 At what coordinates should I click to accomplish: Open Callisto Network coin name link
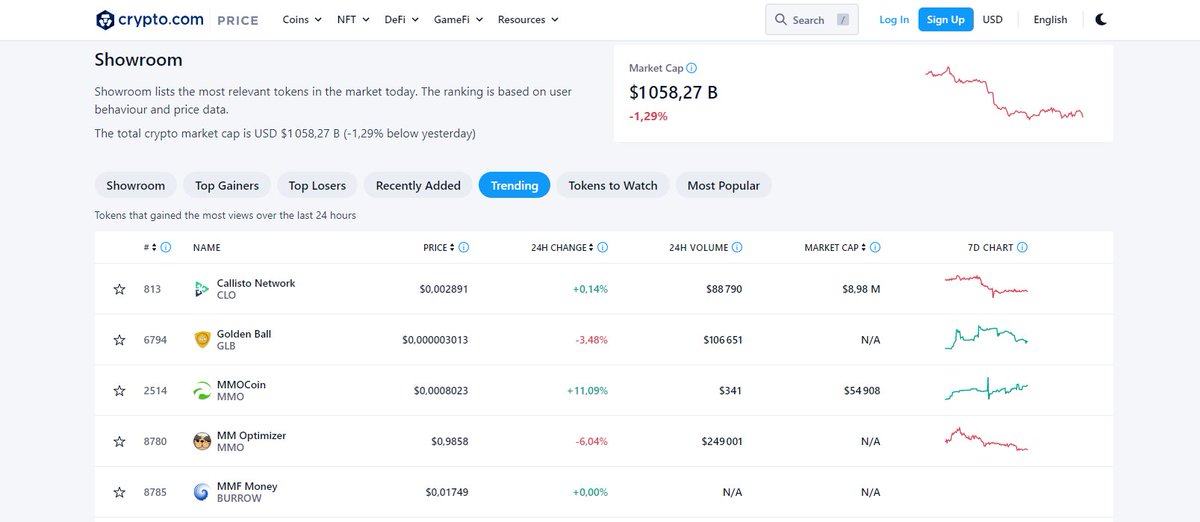click(256, 283)
